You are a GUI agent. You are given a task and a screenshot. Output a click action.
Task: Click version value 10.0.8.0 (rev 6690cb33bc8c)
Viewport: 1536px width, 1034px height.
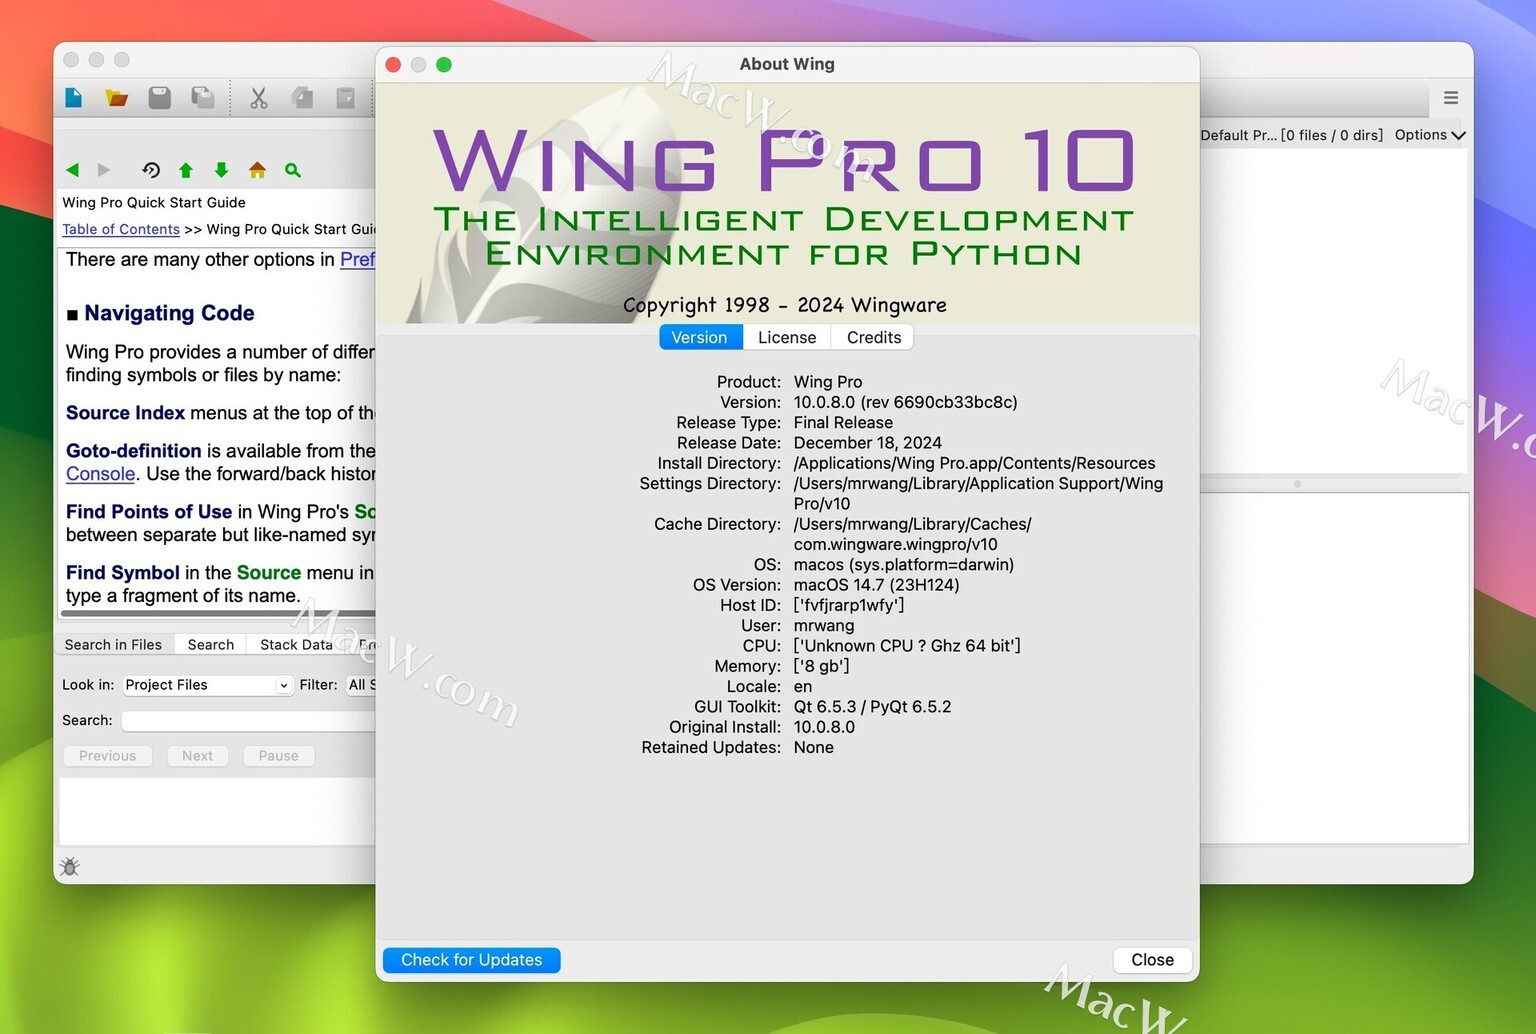click(905, 402)
